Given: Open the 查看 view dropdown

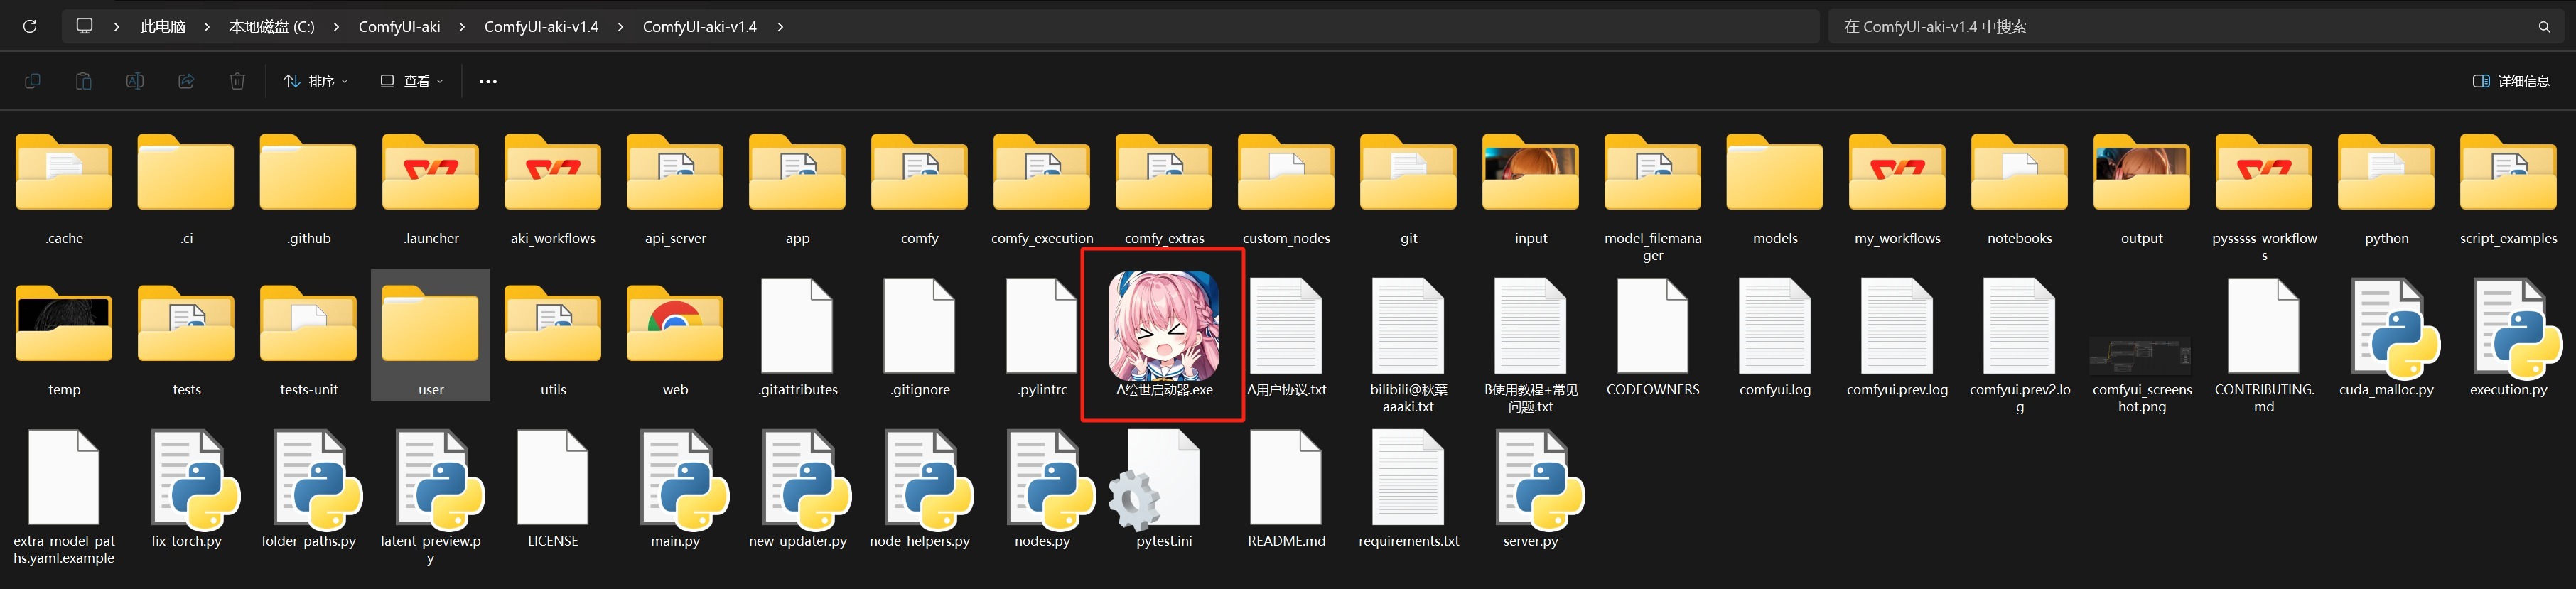Looking at the screenshot, I should [x=411, y=81].
